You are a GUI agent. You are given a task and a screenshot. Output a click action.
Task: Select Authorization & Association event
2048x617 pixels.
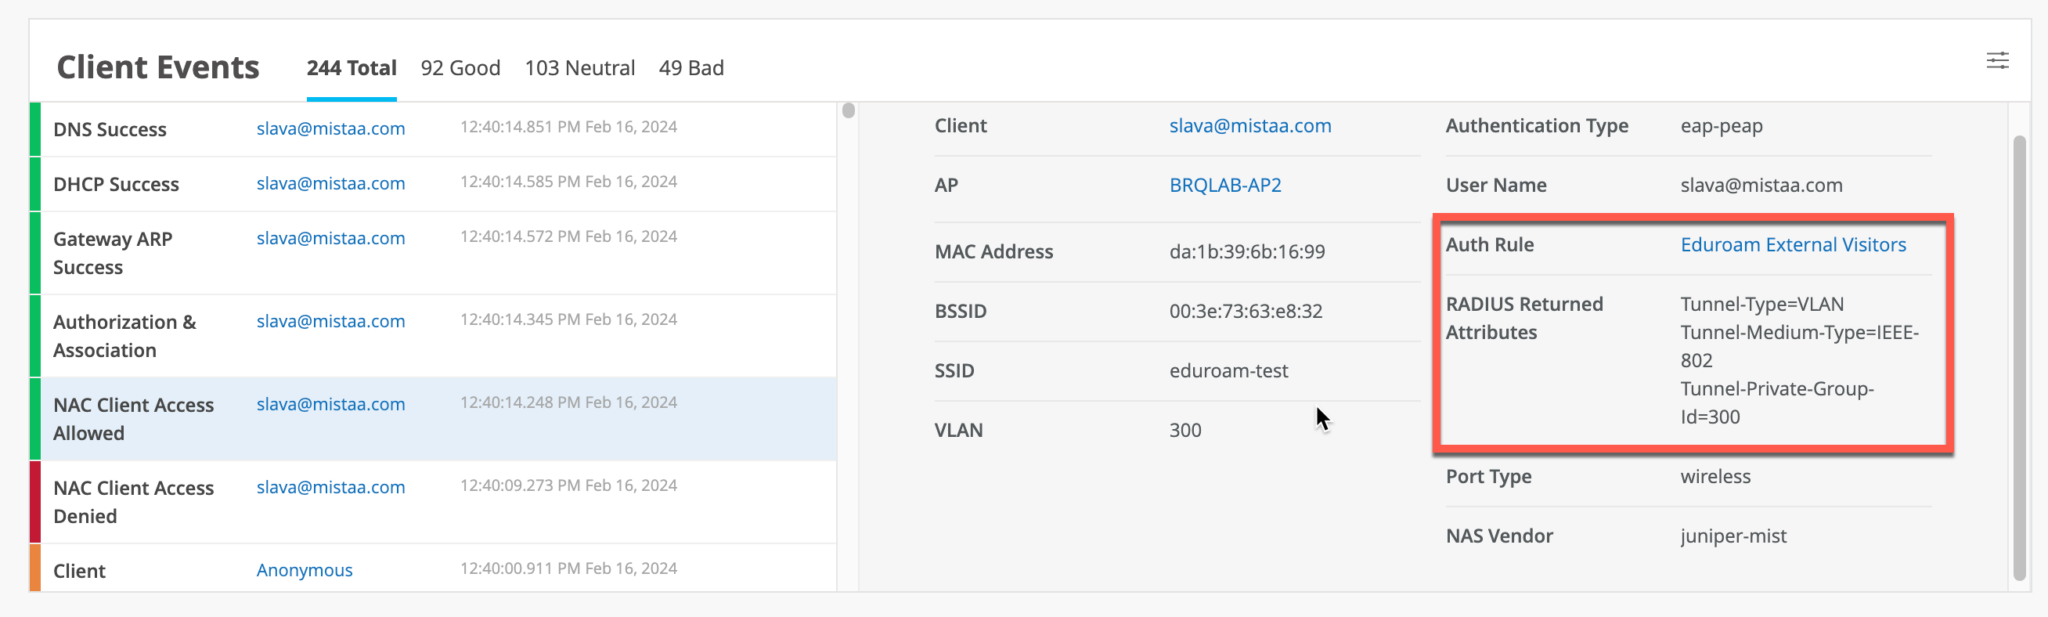tap(124, 336)
